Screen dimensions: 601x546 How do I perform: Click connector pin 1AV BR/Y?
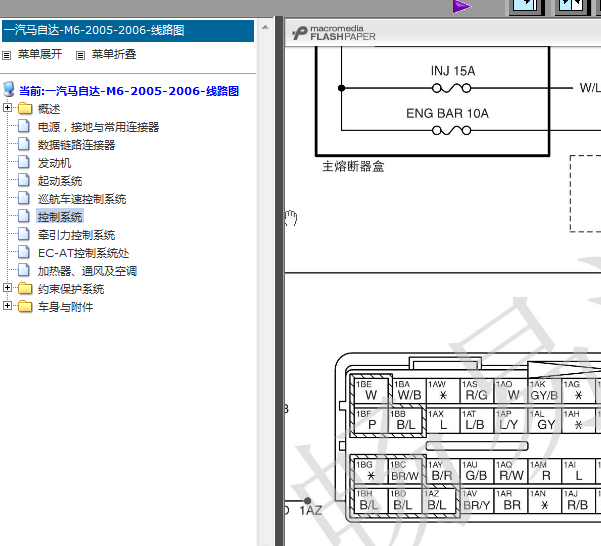tap(477, 501)
